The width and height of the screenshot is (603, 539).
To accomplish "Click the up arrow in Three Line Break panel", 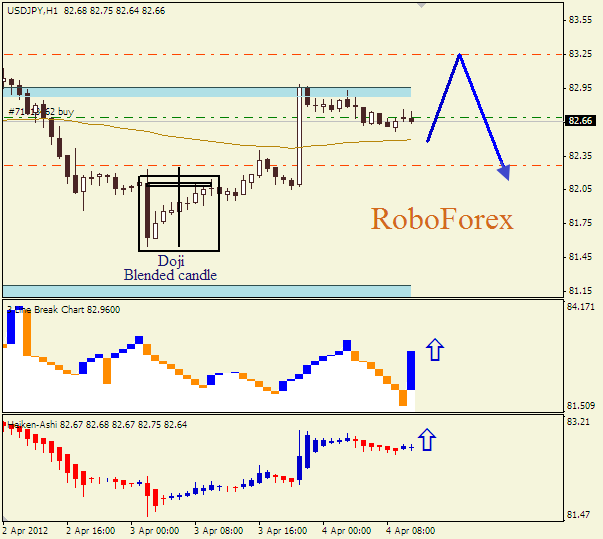I will click(435, 350).
